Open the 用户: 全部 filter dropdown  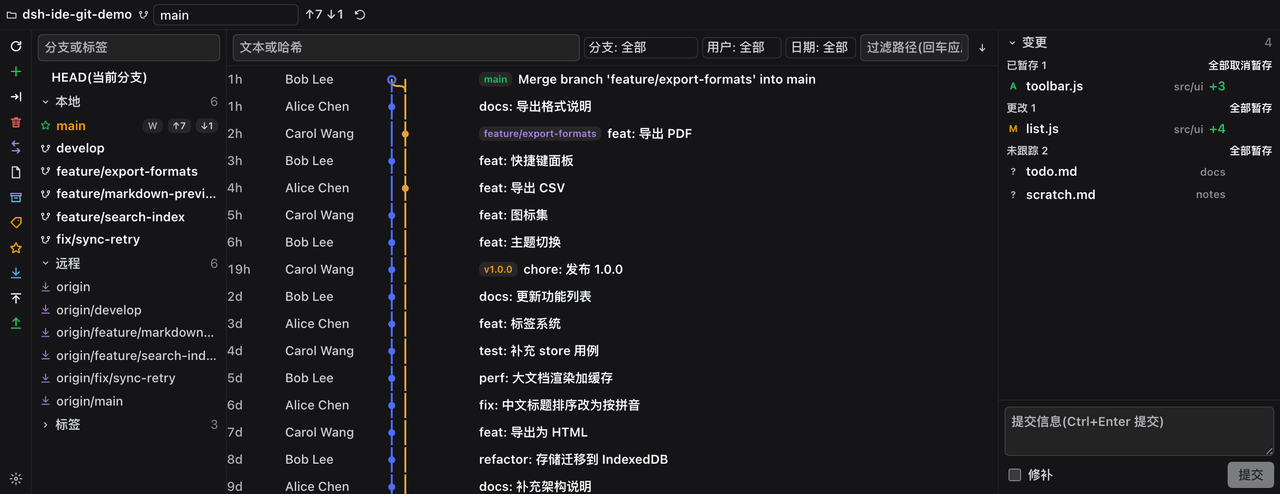pos(741,48)
